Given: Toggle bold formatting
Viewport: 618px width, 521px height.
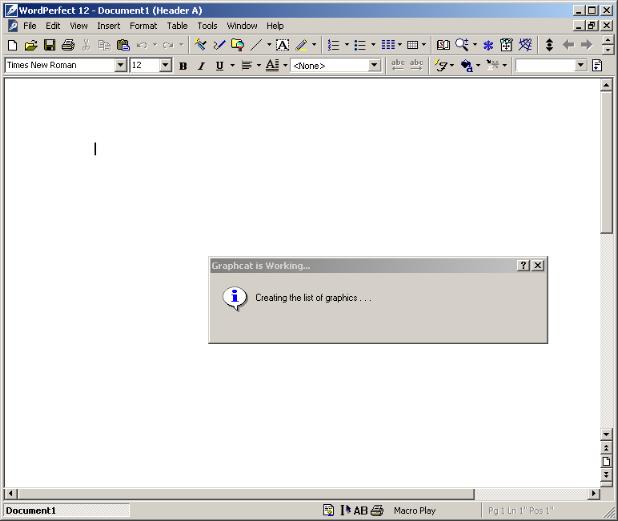Looking at the screenshot, I should tap(183, 66).
